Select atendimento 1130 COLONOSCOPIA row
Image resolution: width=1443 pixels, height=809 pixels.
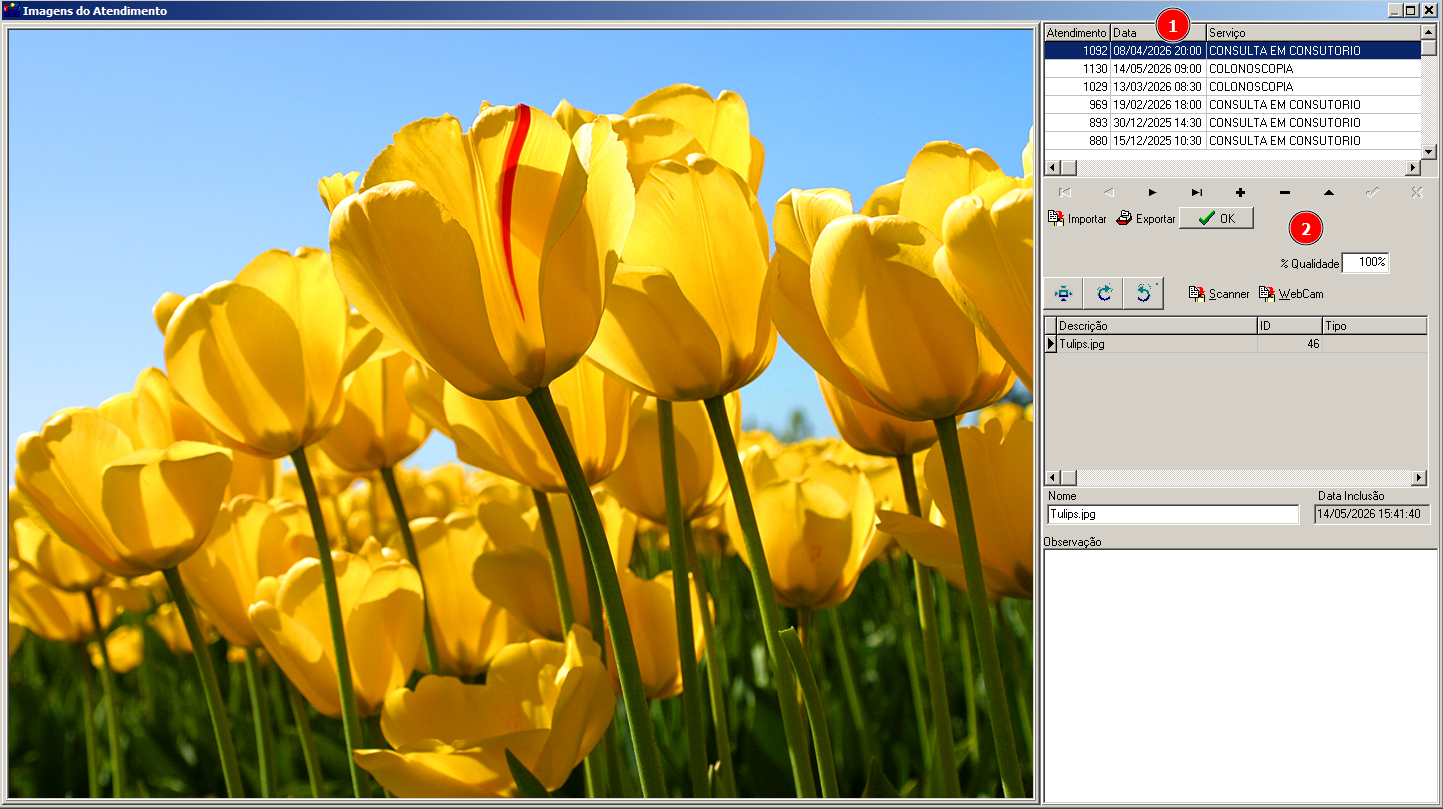click(x=1233, y=69)
